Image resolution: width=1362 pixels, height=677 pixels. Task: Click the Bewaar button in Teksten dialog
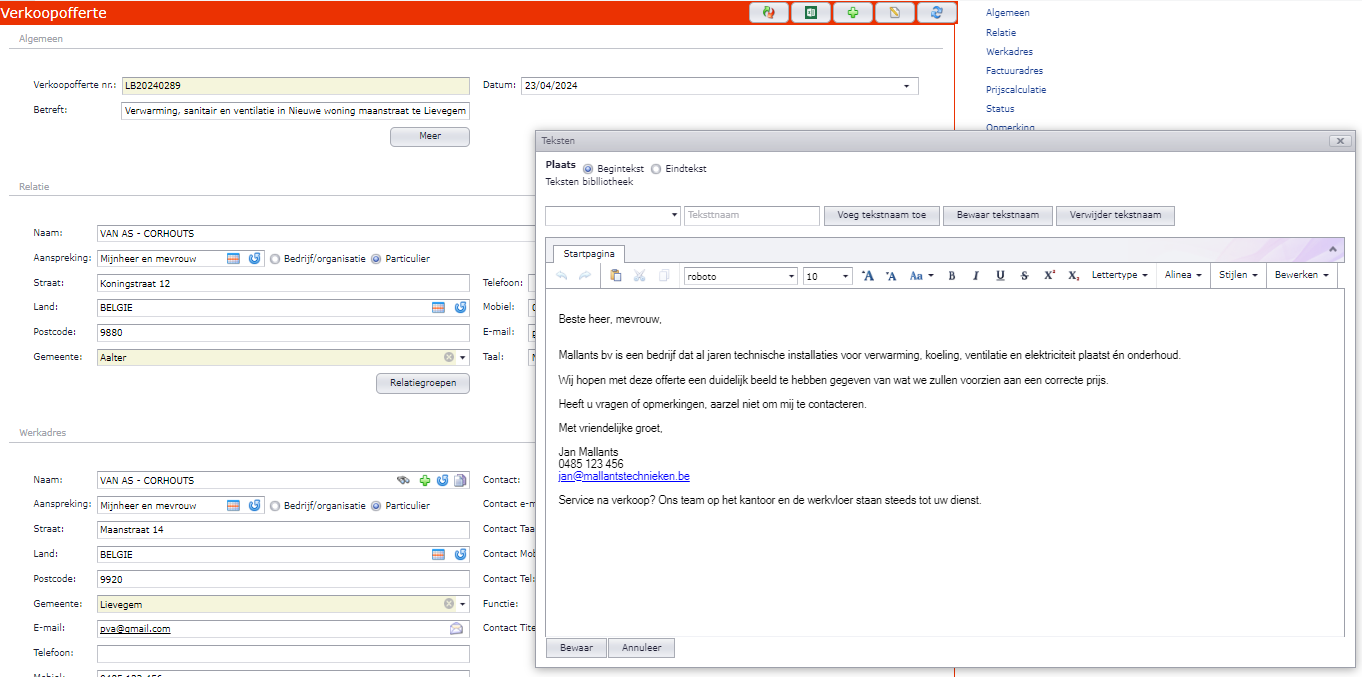(x=576, y=648)
